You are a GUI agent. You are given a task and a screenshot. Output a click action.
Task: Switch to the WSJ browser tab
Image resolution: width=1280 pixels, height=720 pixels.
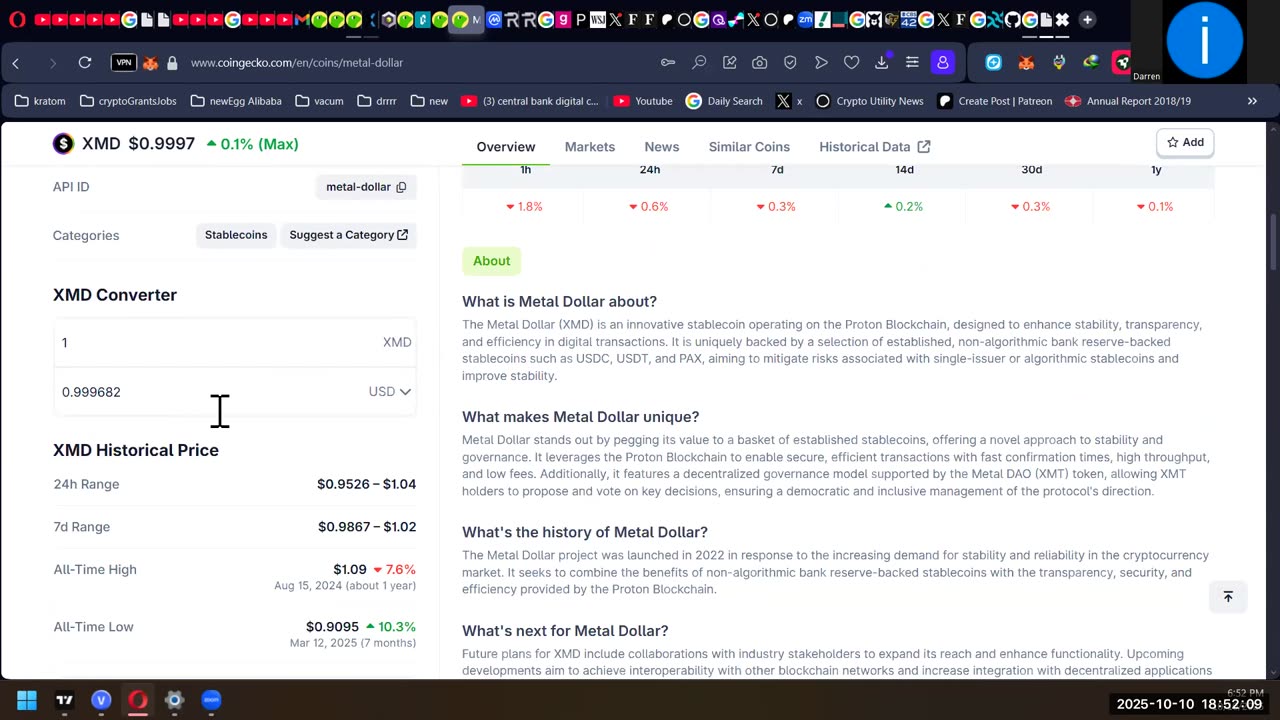coord(597,20)
